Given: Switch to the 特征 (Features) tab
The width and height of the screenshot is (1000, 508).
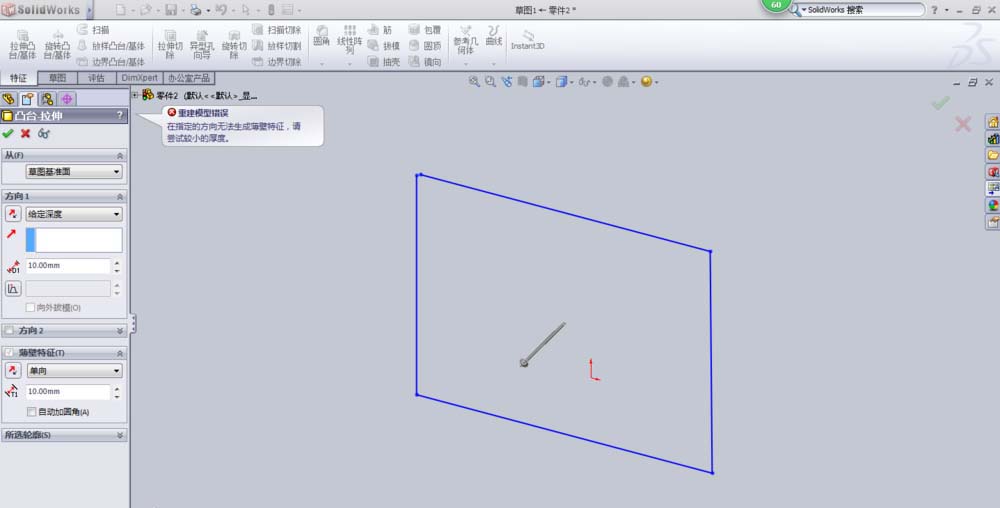Looking at the screenshot, I should (18, 78).
